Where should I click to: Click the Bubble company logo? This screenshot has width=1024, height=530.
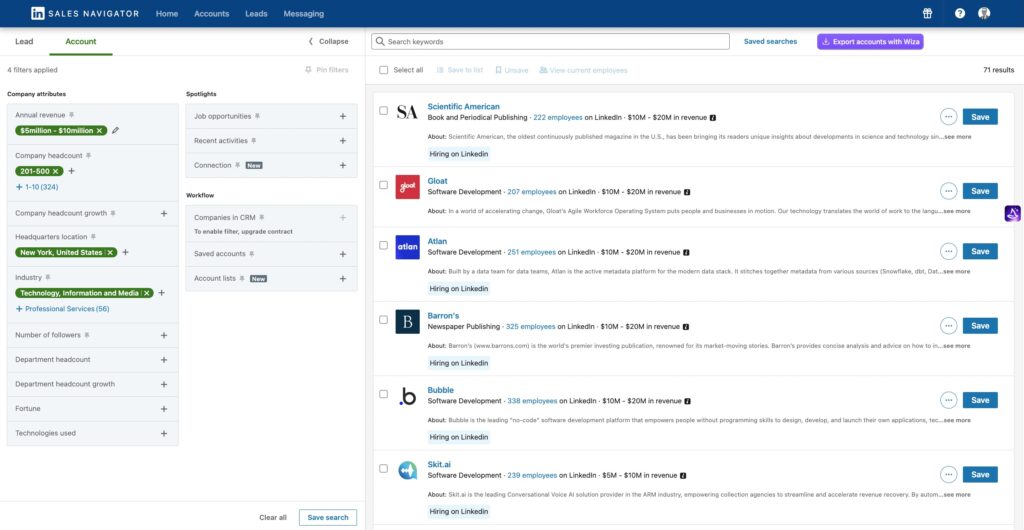click(x=408, y=396)
